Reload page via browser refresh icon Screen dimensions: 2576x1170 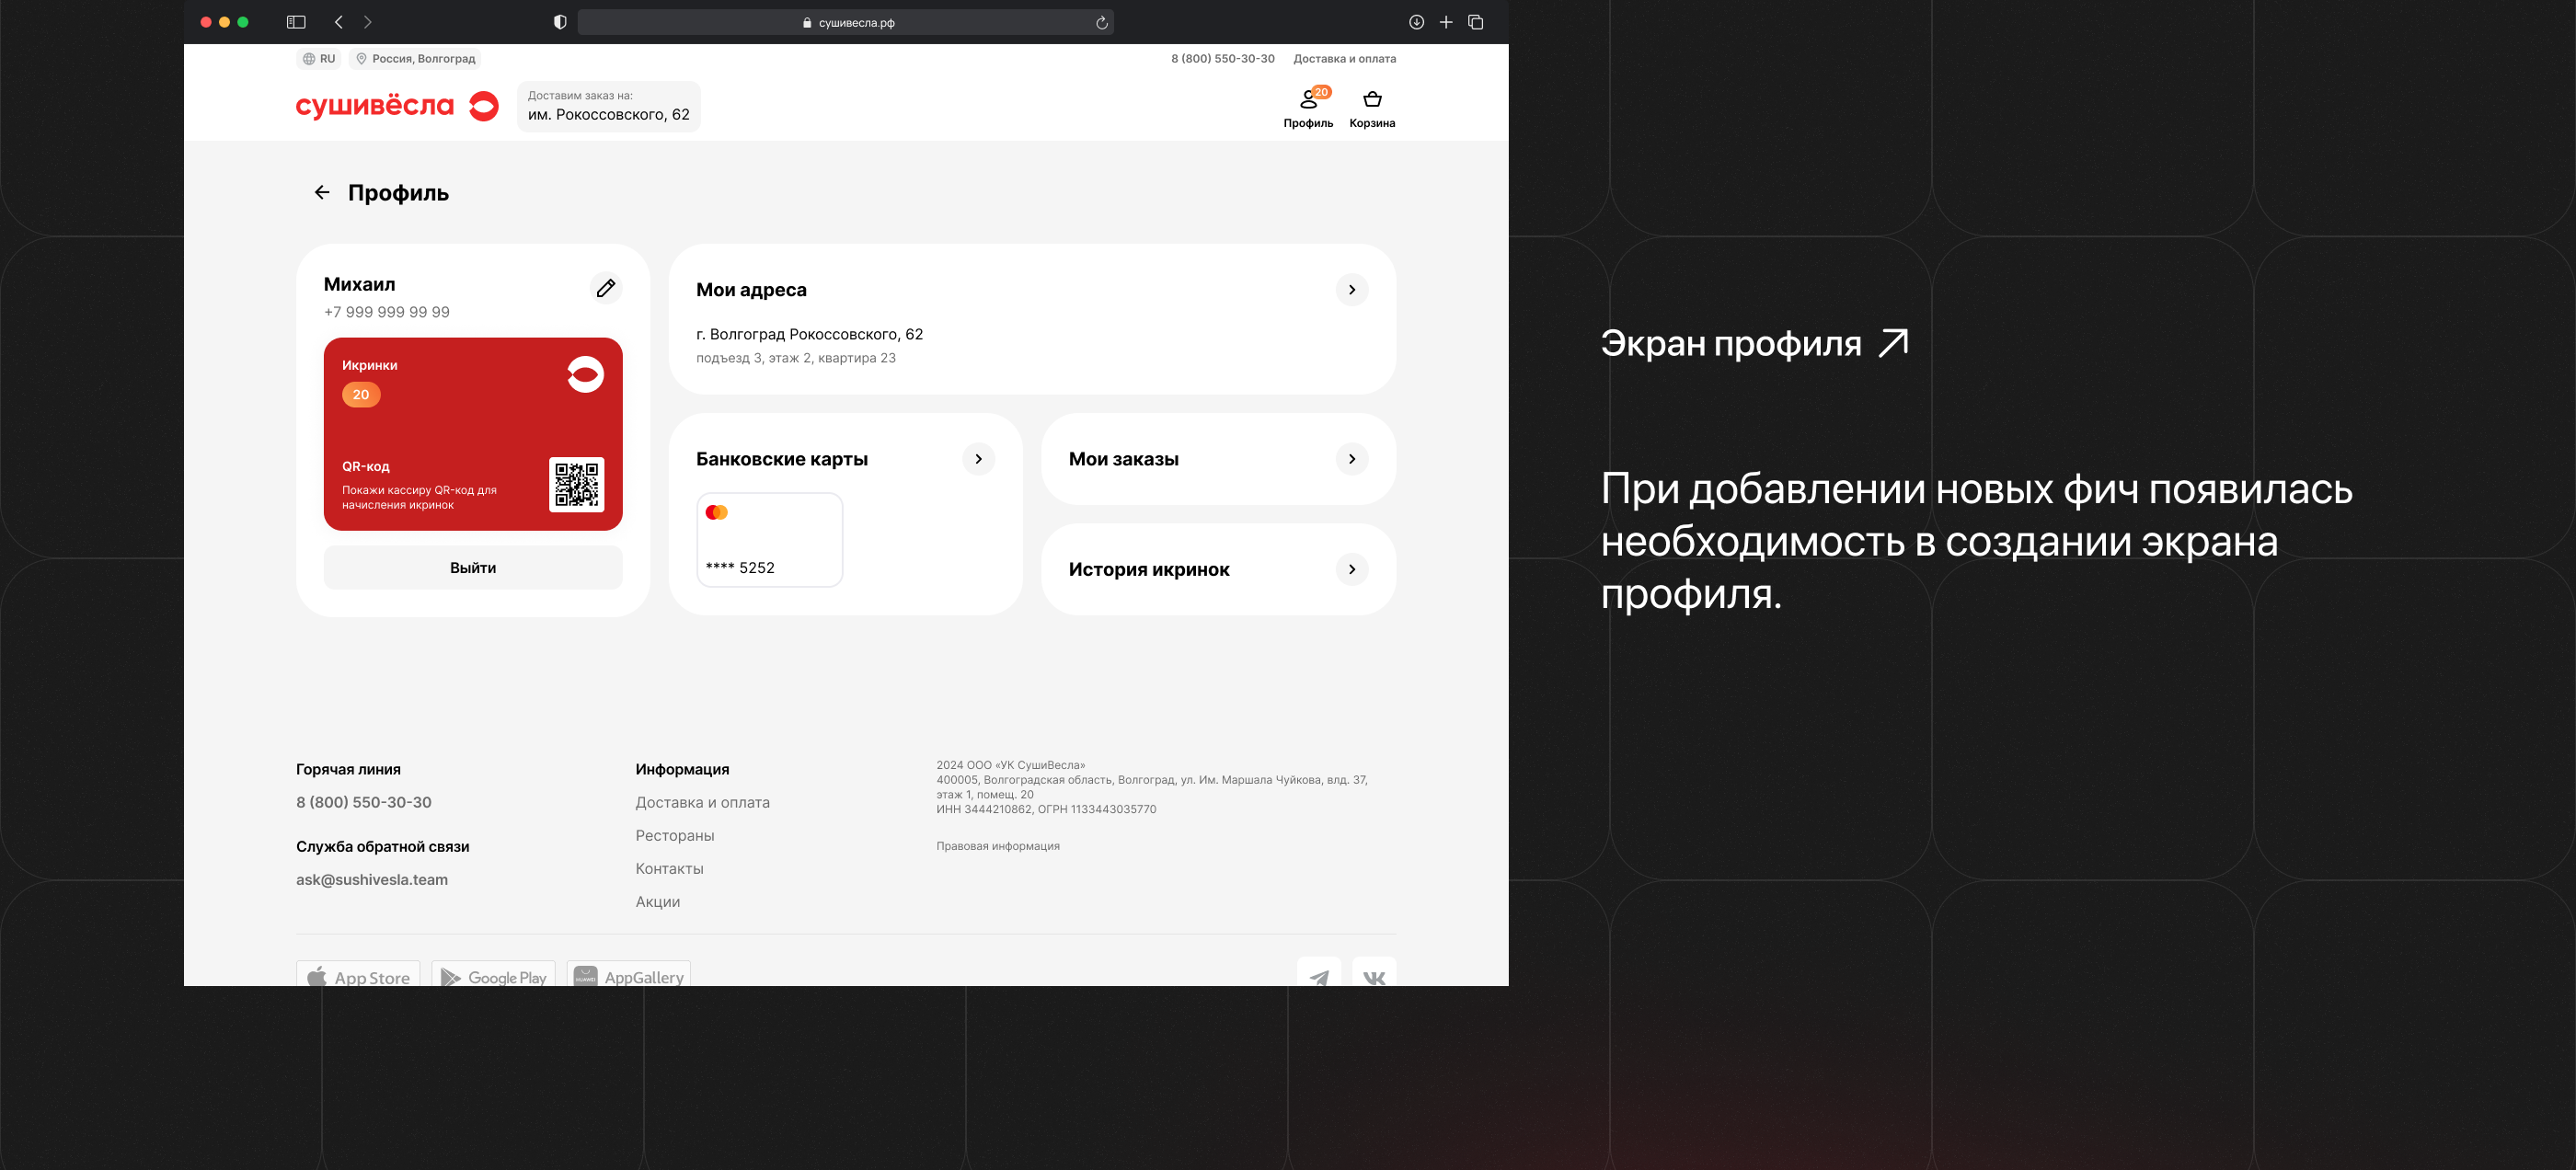[1101, 22]
